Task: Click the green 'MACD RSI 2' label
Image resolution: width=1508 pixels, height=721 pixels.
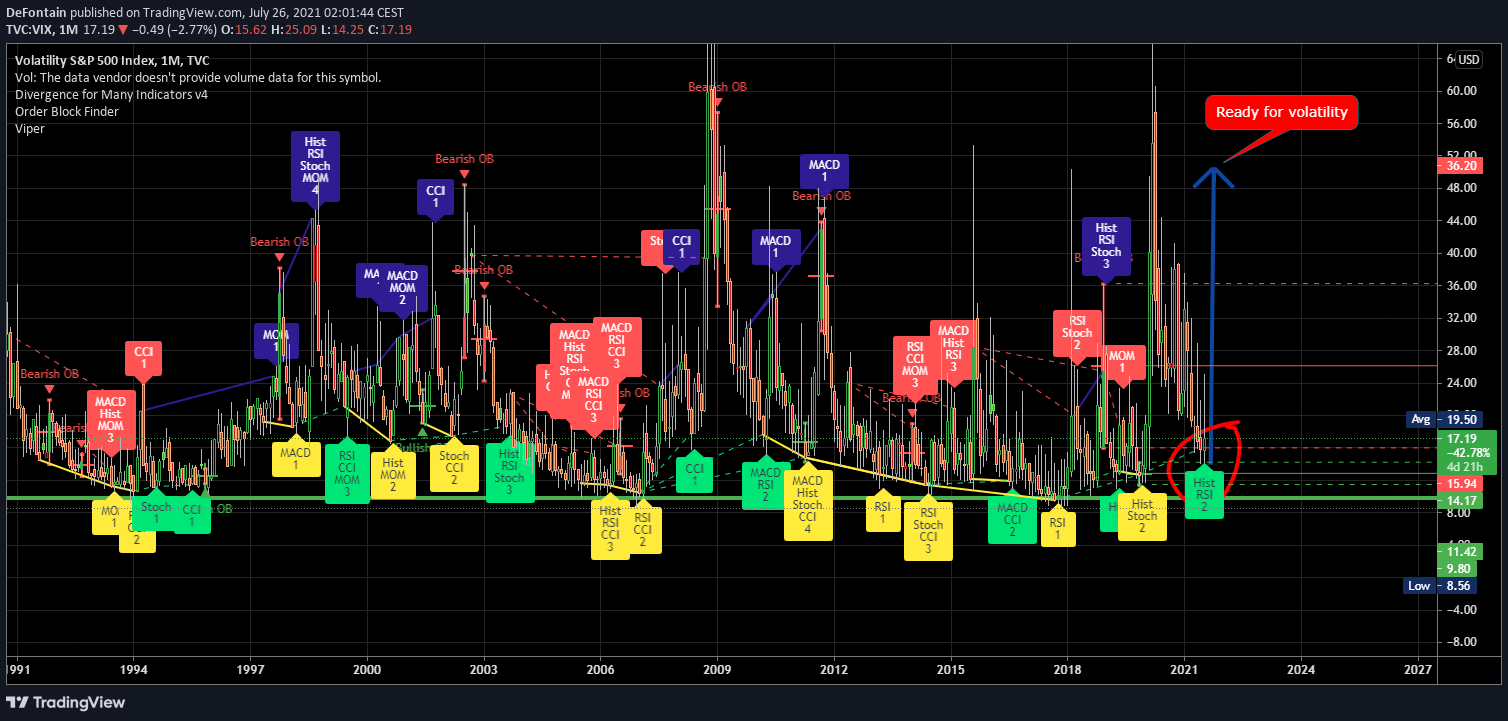Action: [765, 485]
